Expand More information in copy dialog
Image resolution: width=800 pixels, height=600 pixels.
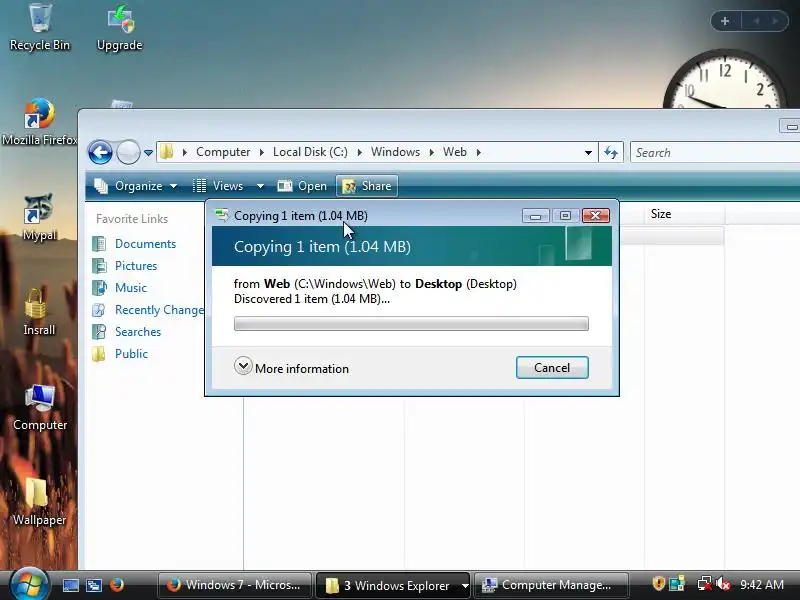click(x=291, y=368)
